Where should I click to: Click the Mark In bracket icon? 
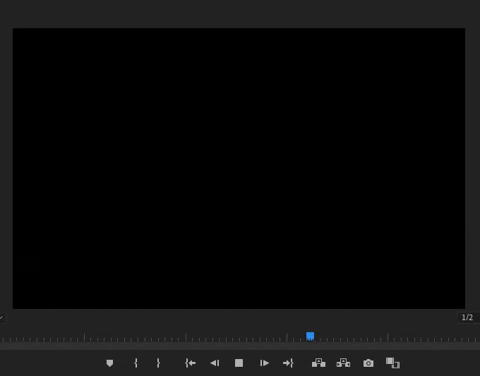pos(136,363)
